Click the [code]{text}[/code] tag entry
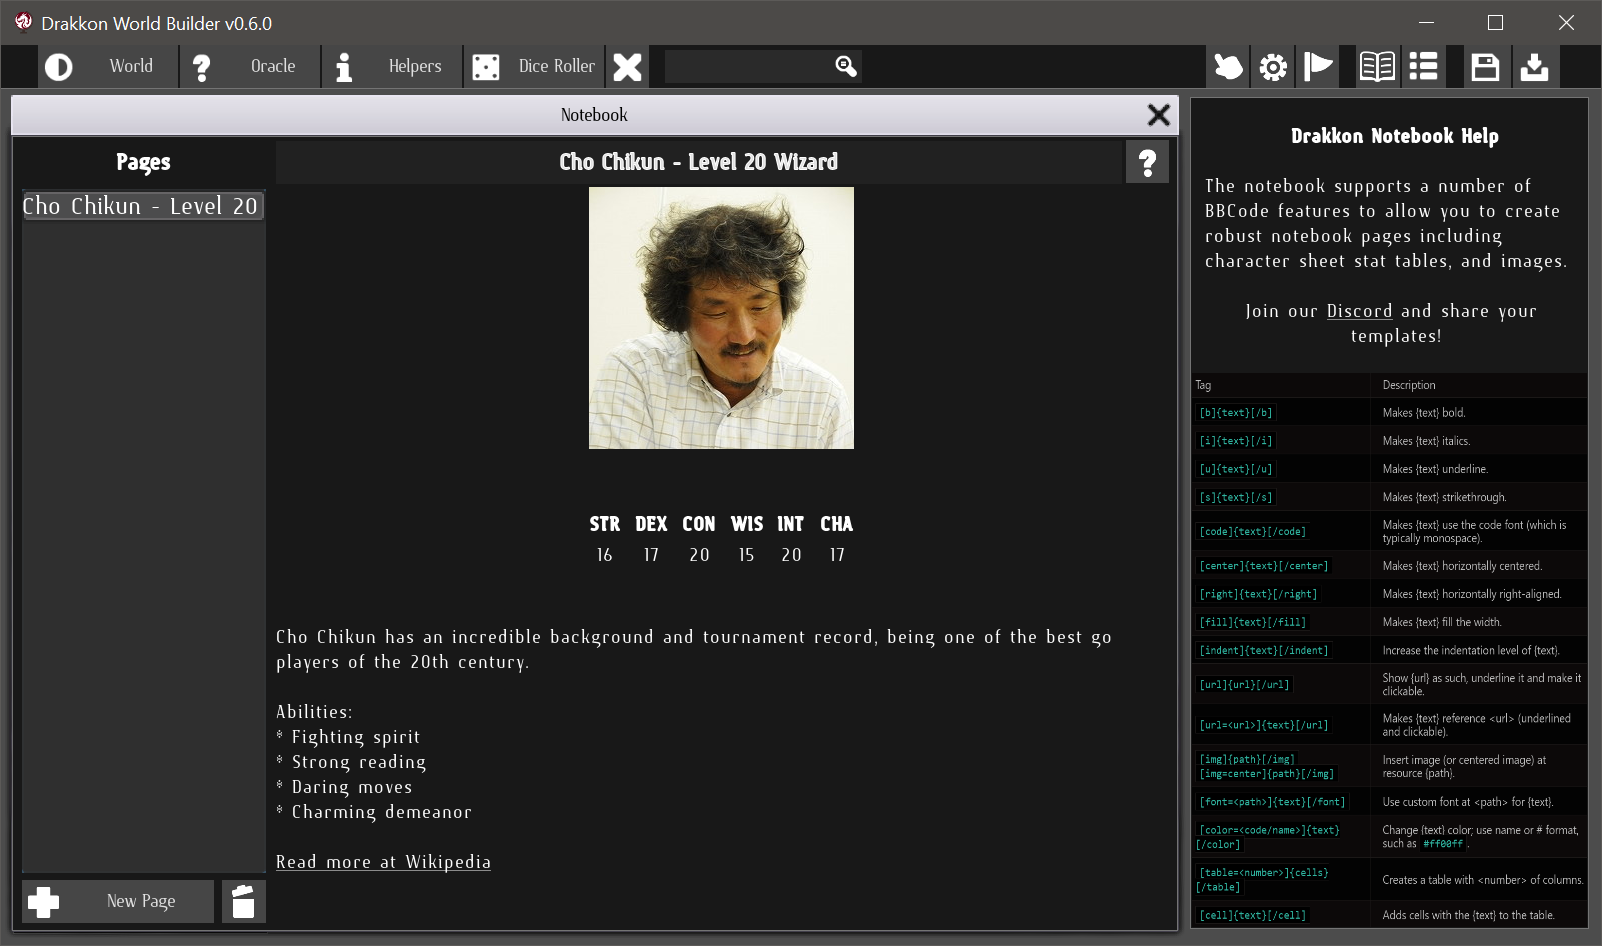1602x946 pixels. pyautogui.click(x=1252, y=531)
